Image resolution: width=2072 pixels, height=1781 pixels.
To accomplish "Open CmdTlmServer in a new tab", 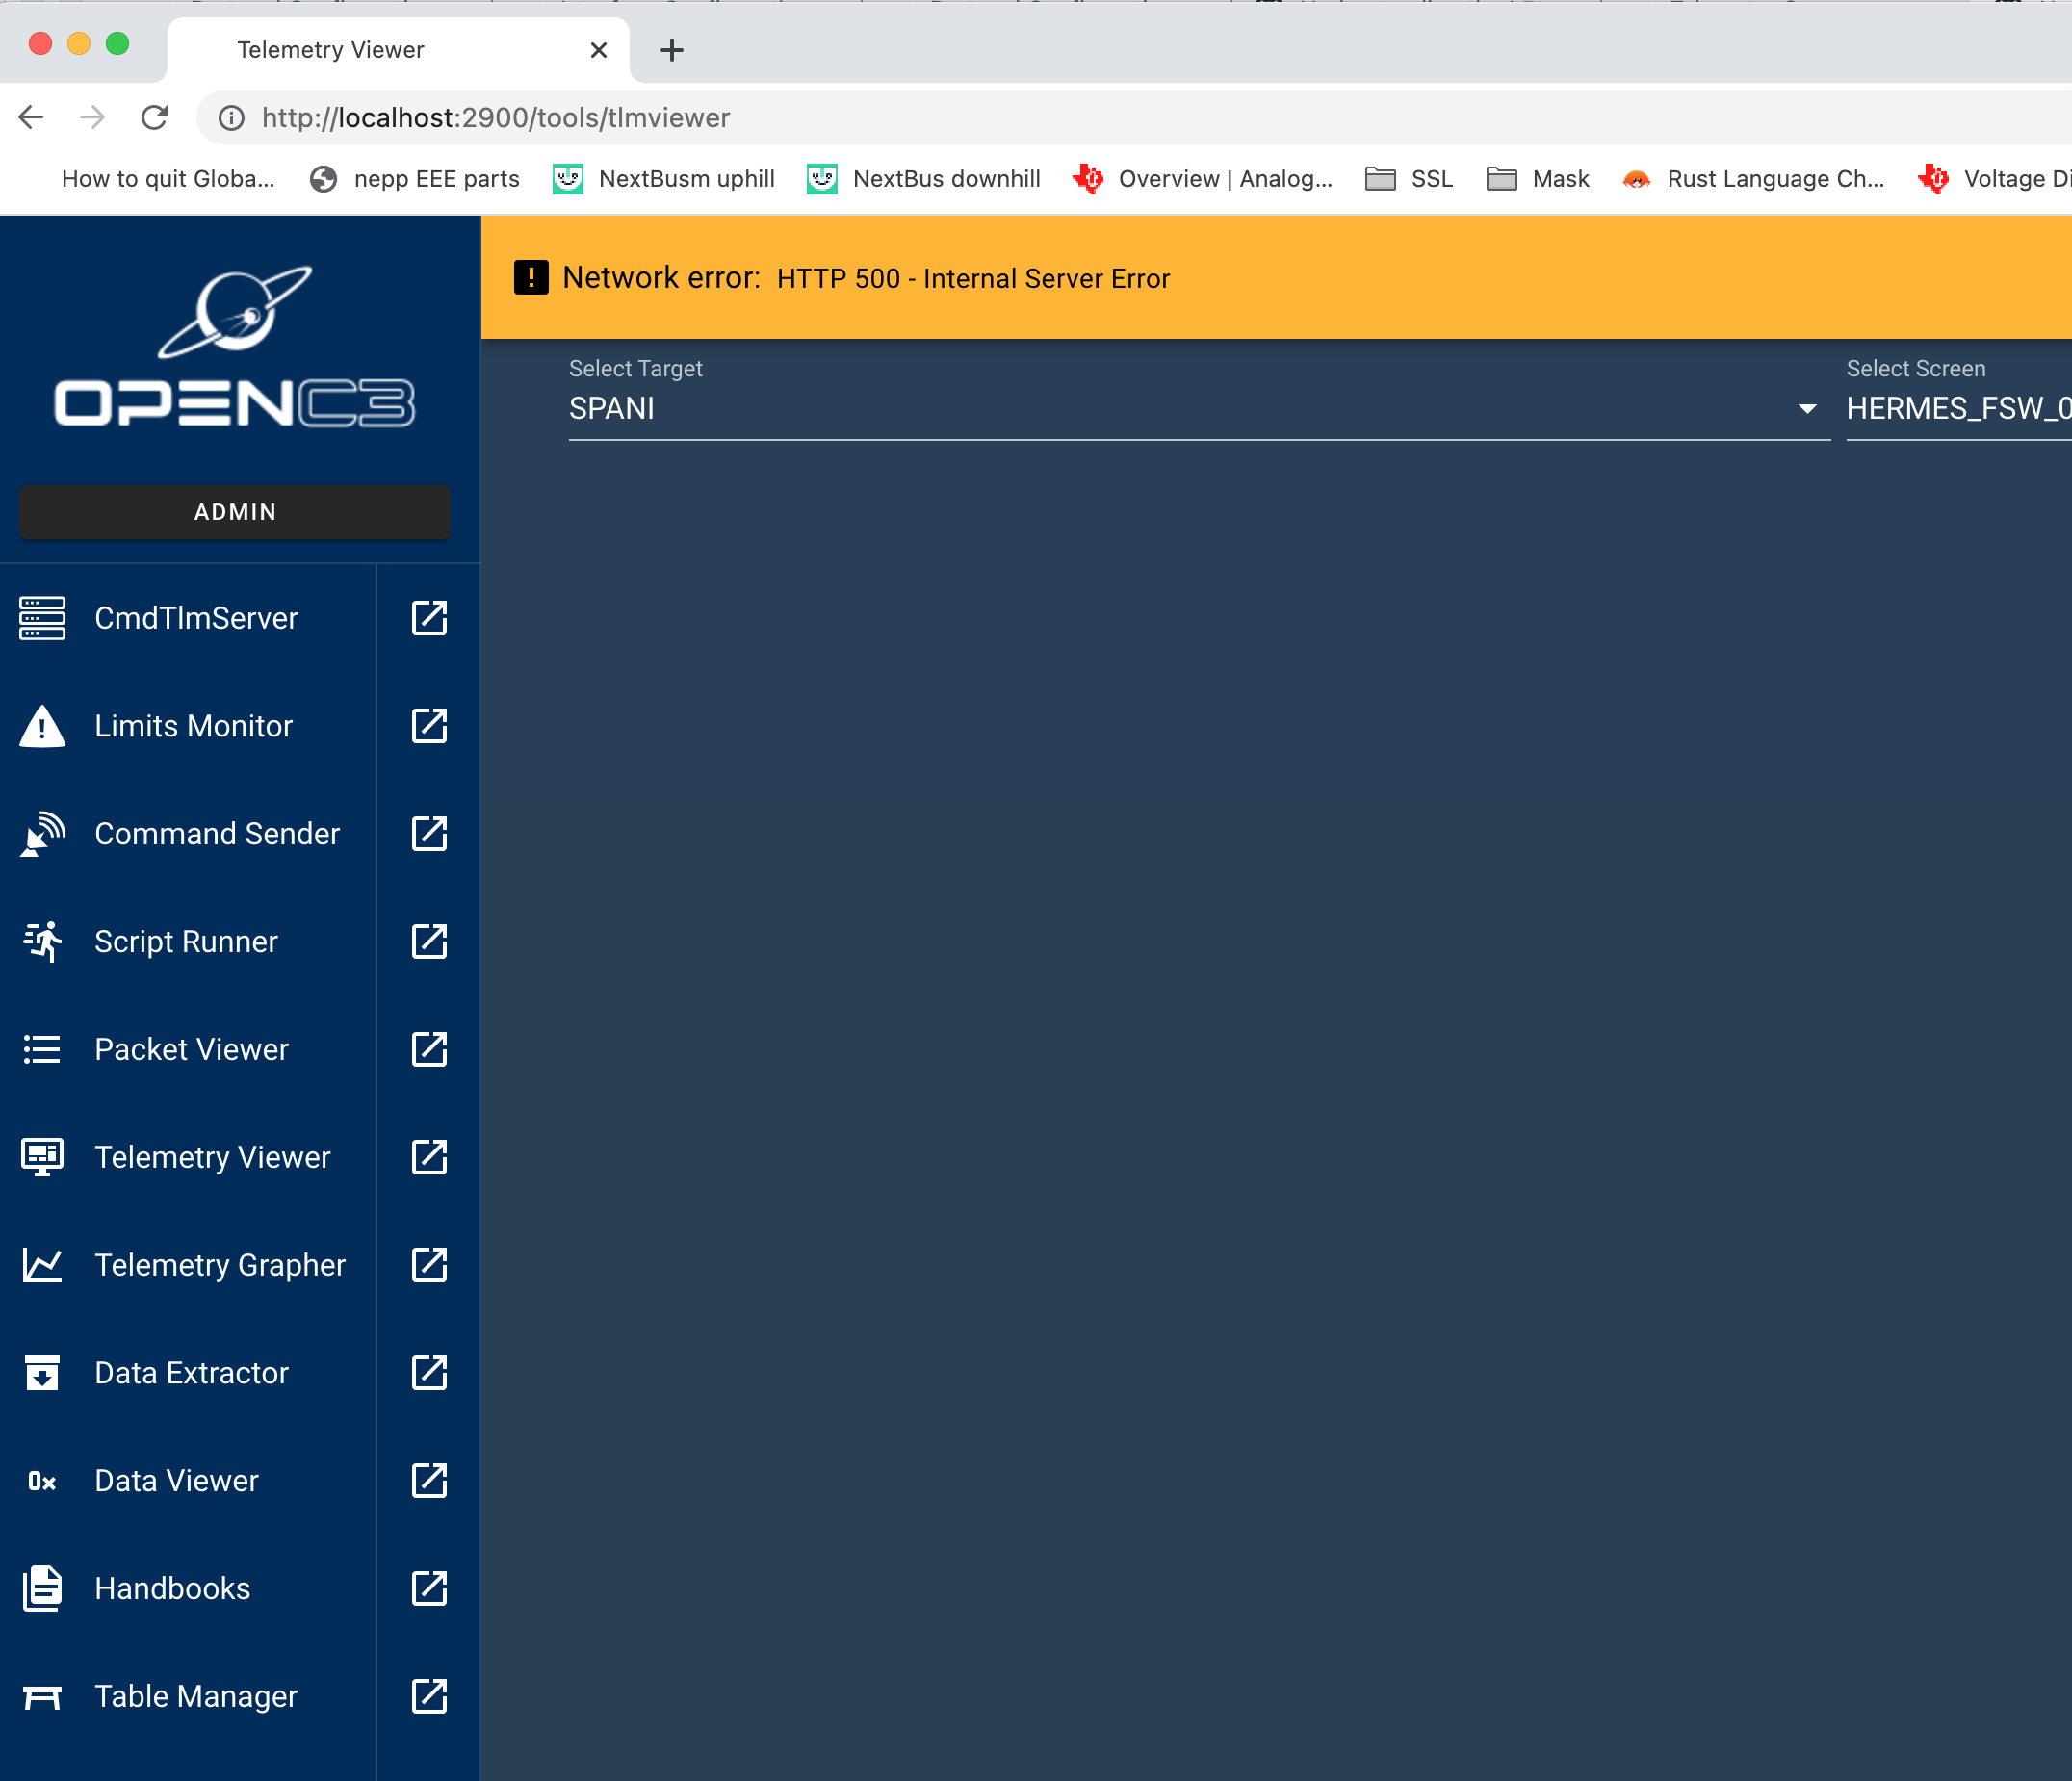I will [x=428, y=618].
